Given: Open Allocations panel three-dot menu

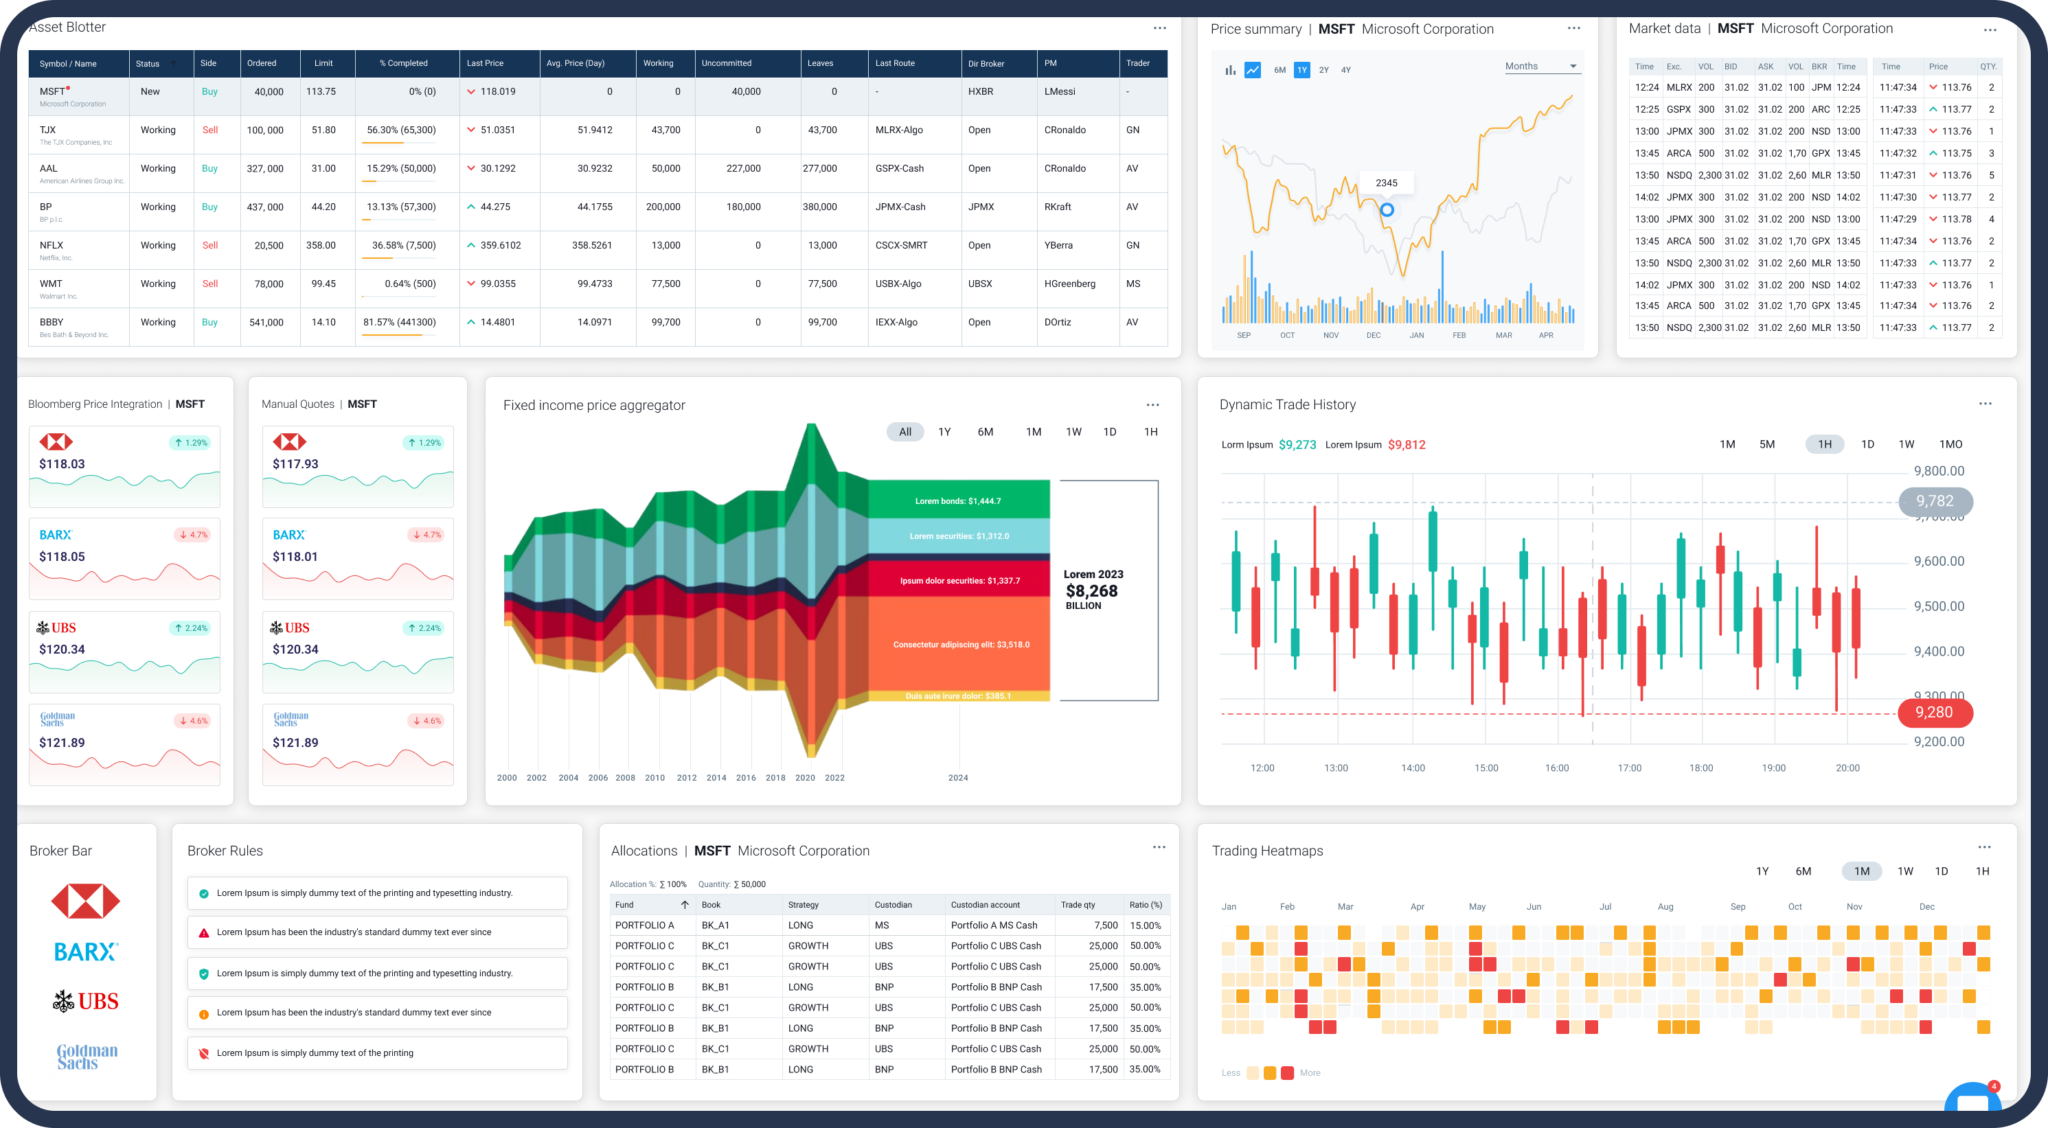Looking at the screenshot, I should pos(1159,847).
